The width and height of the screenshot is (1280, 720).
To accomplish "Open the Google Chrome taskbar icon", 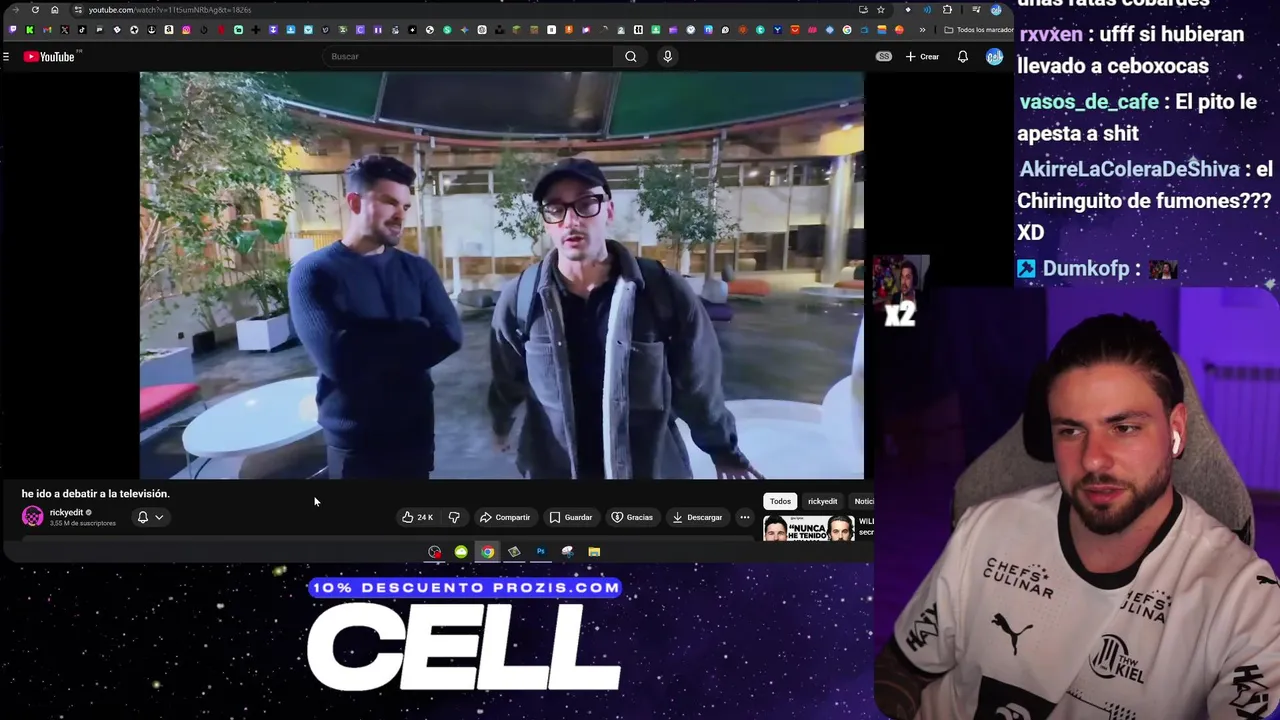I will pyautogui.click(x=487, y=552).
